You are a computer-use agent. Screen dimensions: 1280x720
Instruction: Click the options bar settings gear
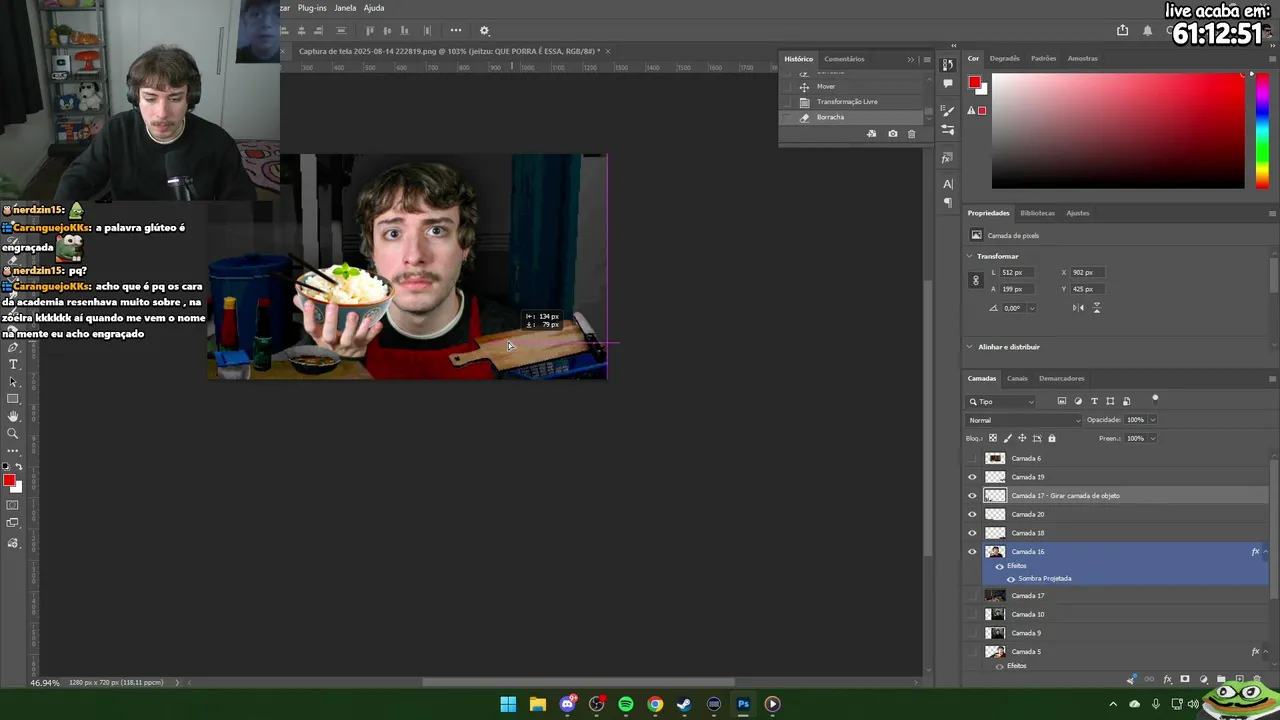click(485, 31)
